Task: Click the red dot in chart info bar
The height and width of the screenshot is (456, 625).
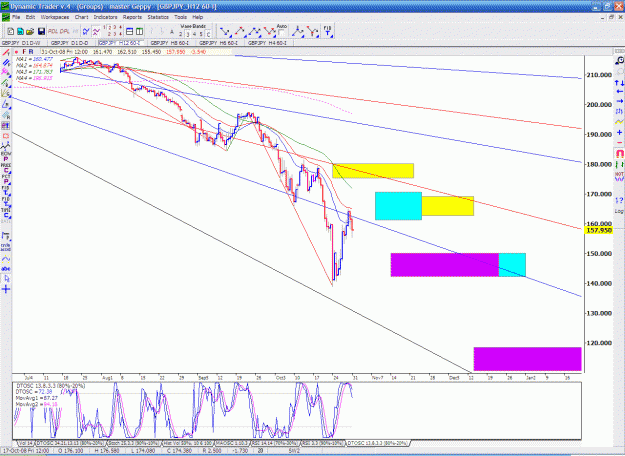Action: 16,52
